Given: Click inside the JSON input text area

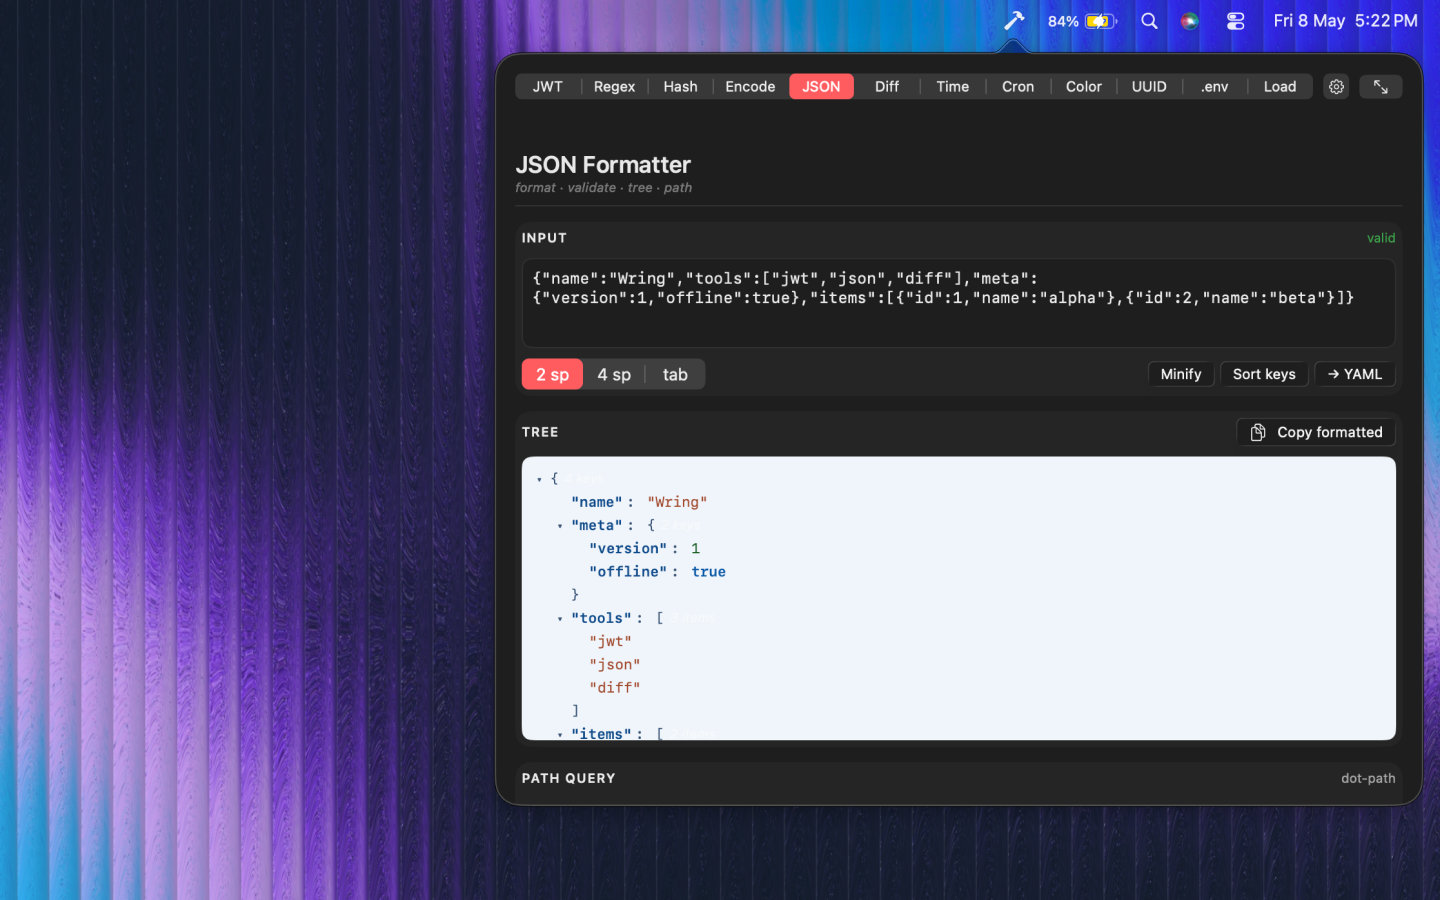Looking at the screenshot, I should tap(958, 303).
